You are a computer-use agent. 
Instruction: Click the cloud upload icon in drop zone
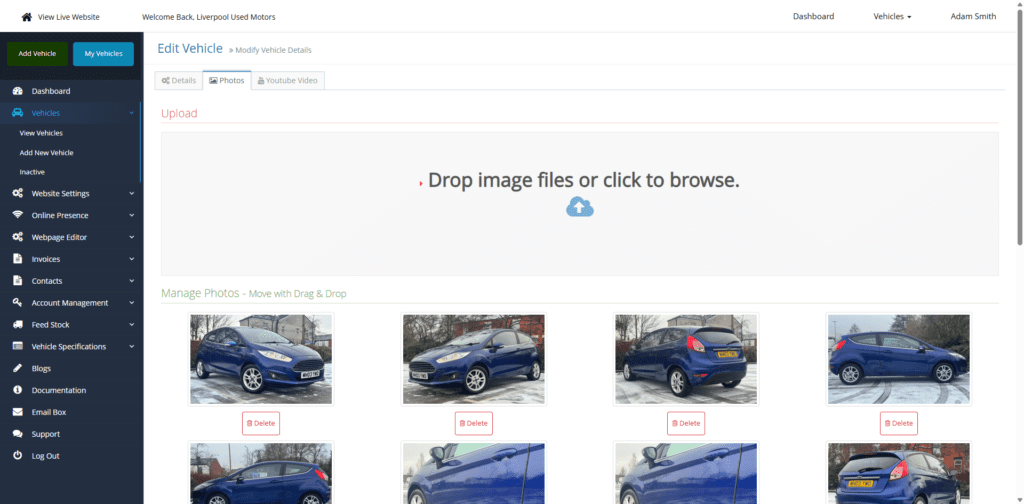[x=580, y=207]
